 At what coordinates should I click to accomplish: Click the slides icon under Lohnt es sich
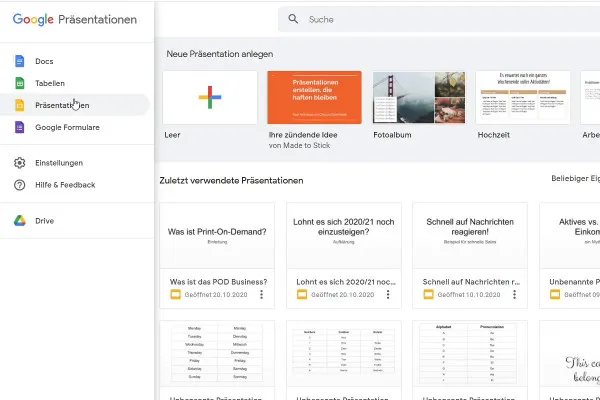click(x=302, y=294)
